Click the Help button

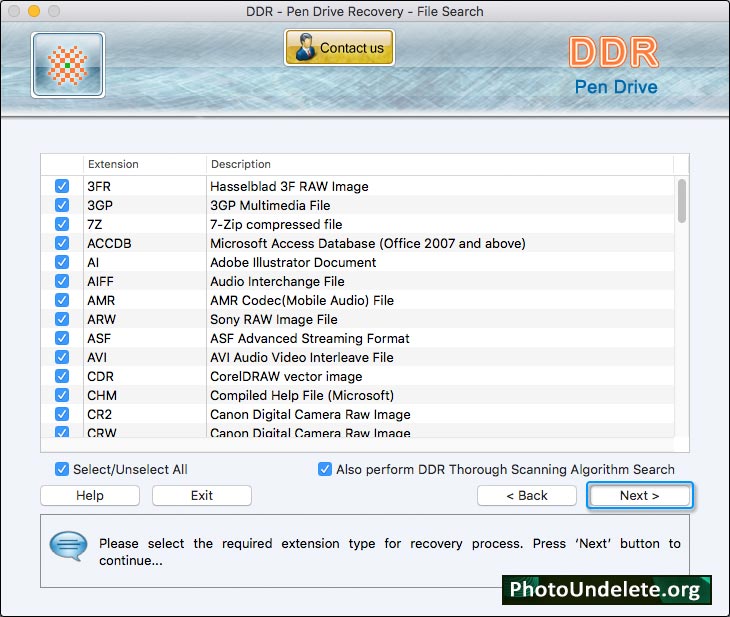(90, 495)
